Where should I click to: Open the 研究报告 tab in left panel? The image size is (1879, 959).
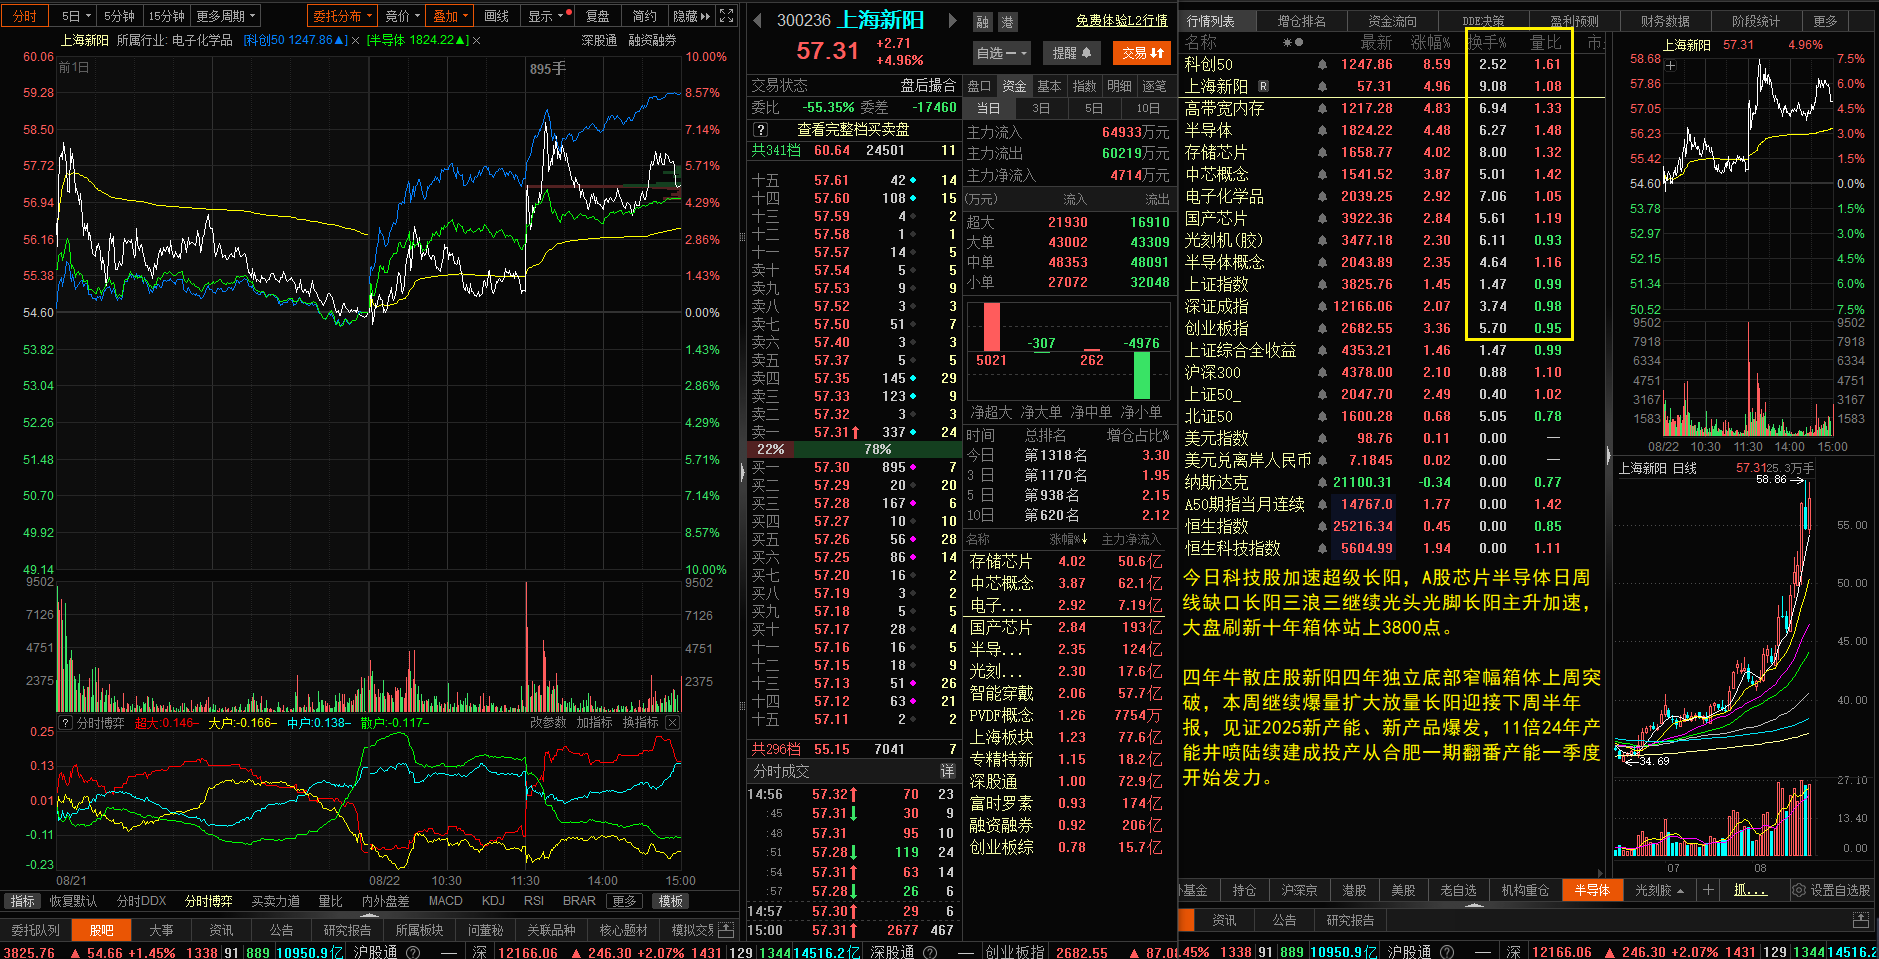[x=347, y=930]
